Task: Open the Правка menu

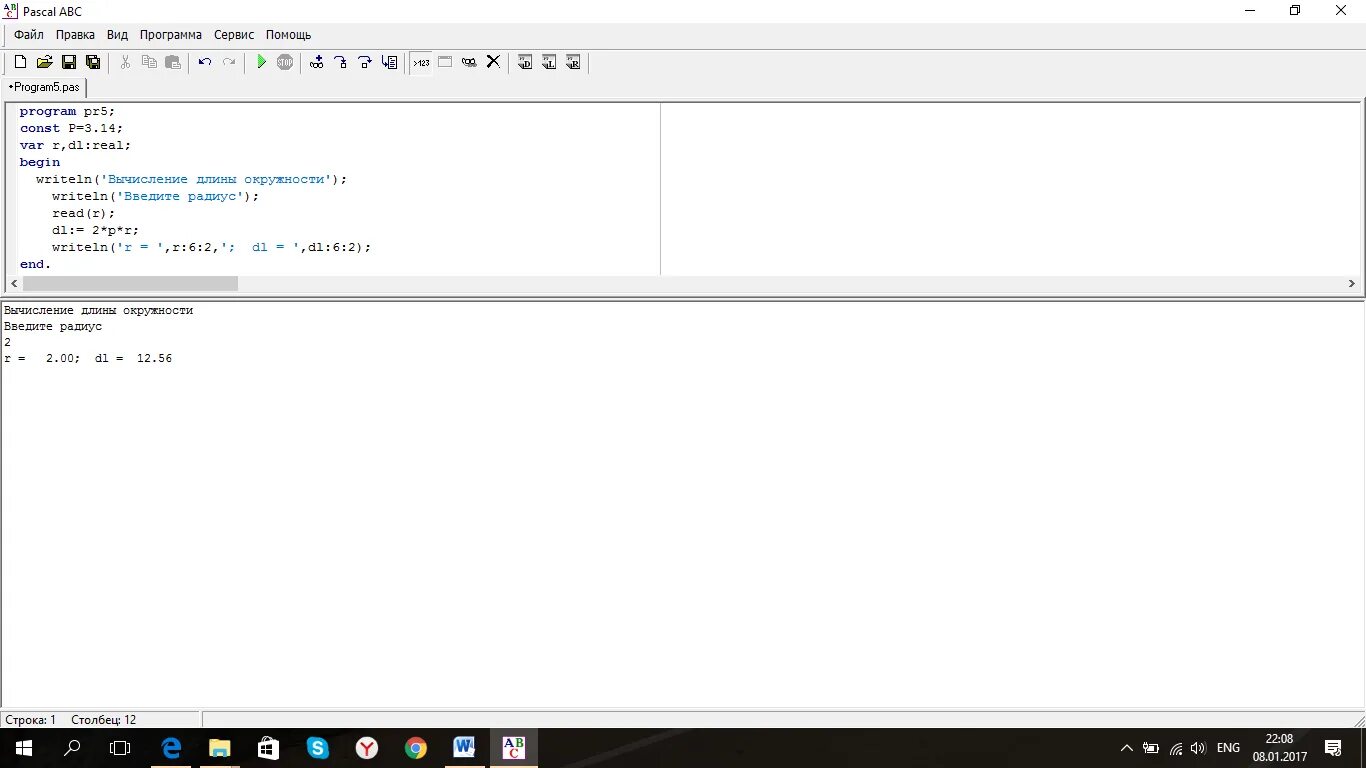Action: pos(75,35)
